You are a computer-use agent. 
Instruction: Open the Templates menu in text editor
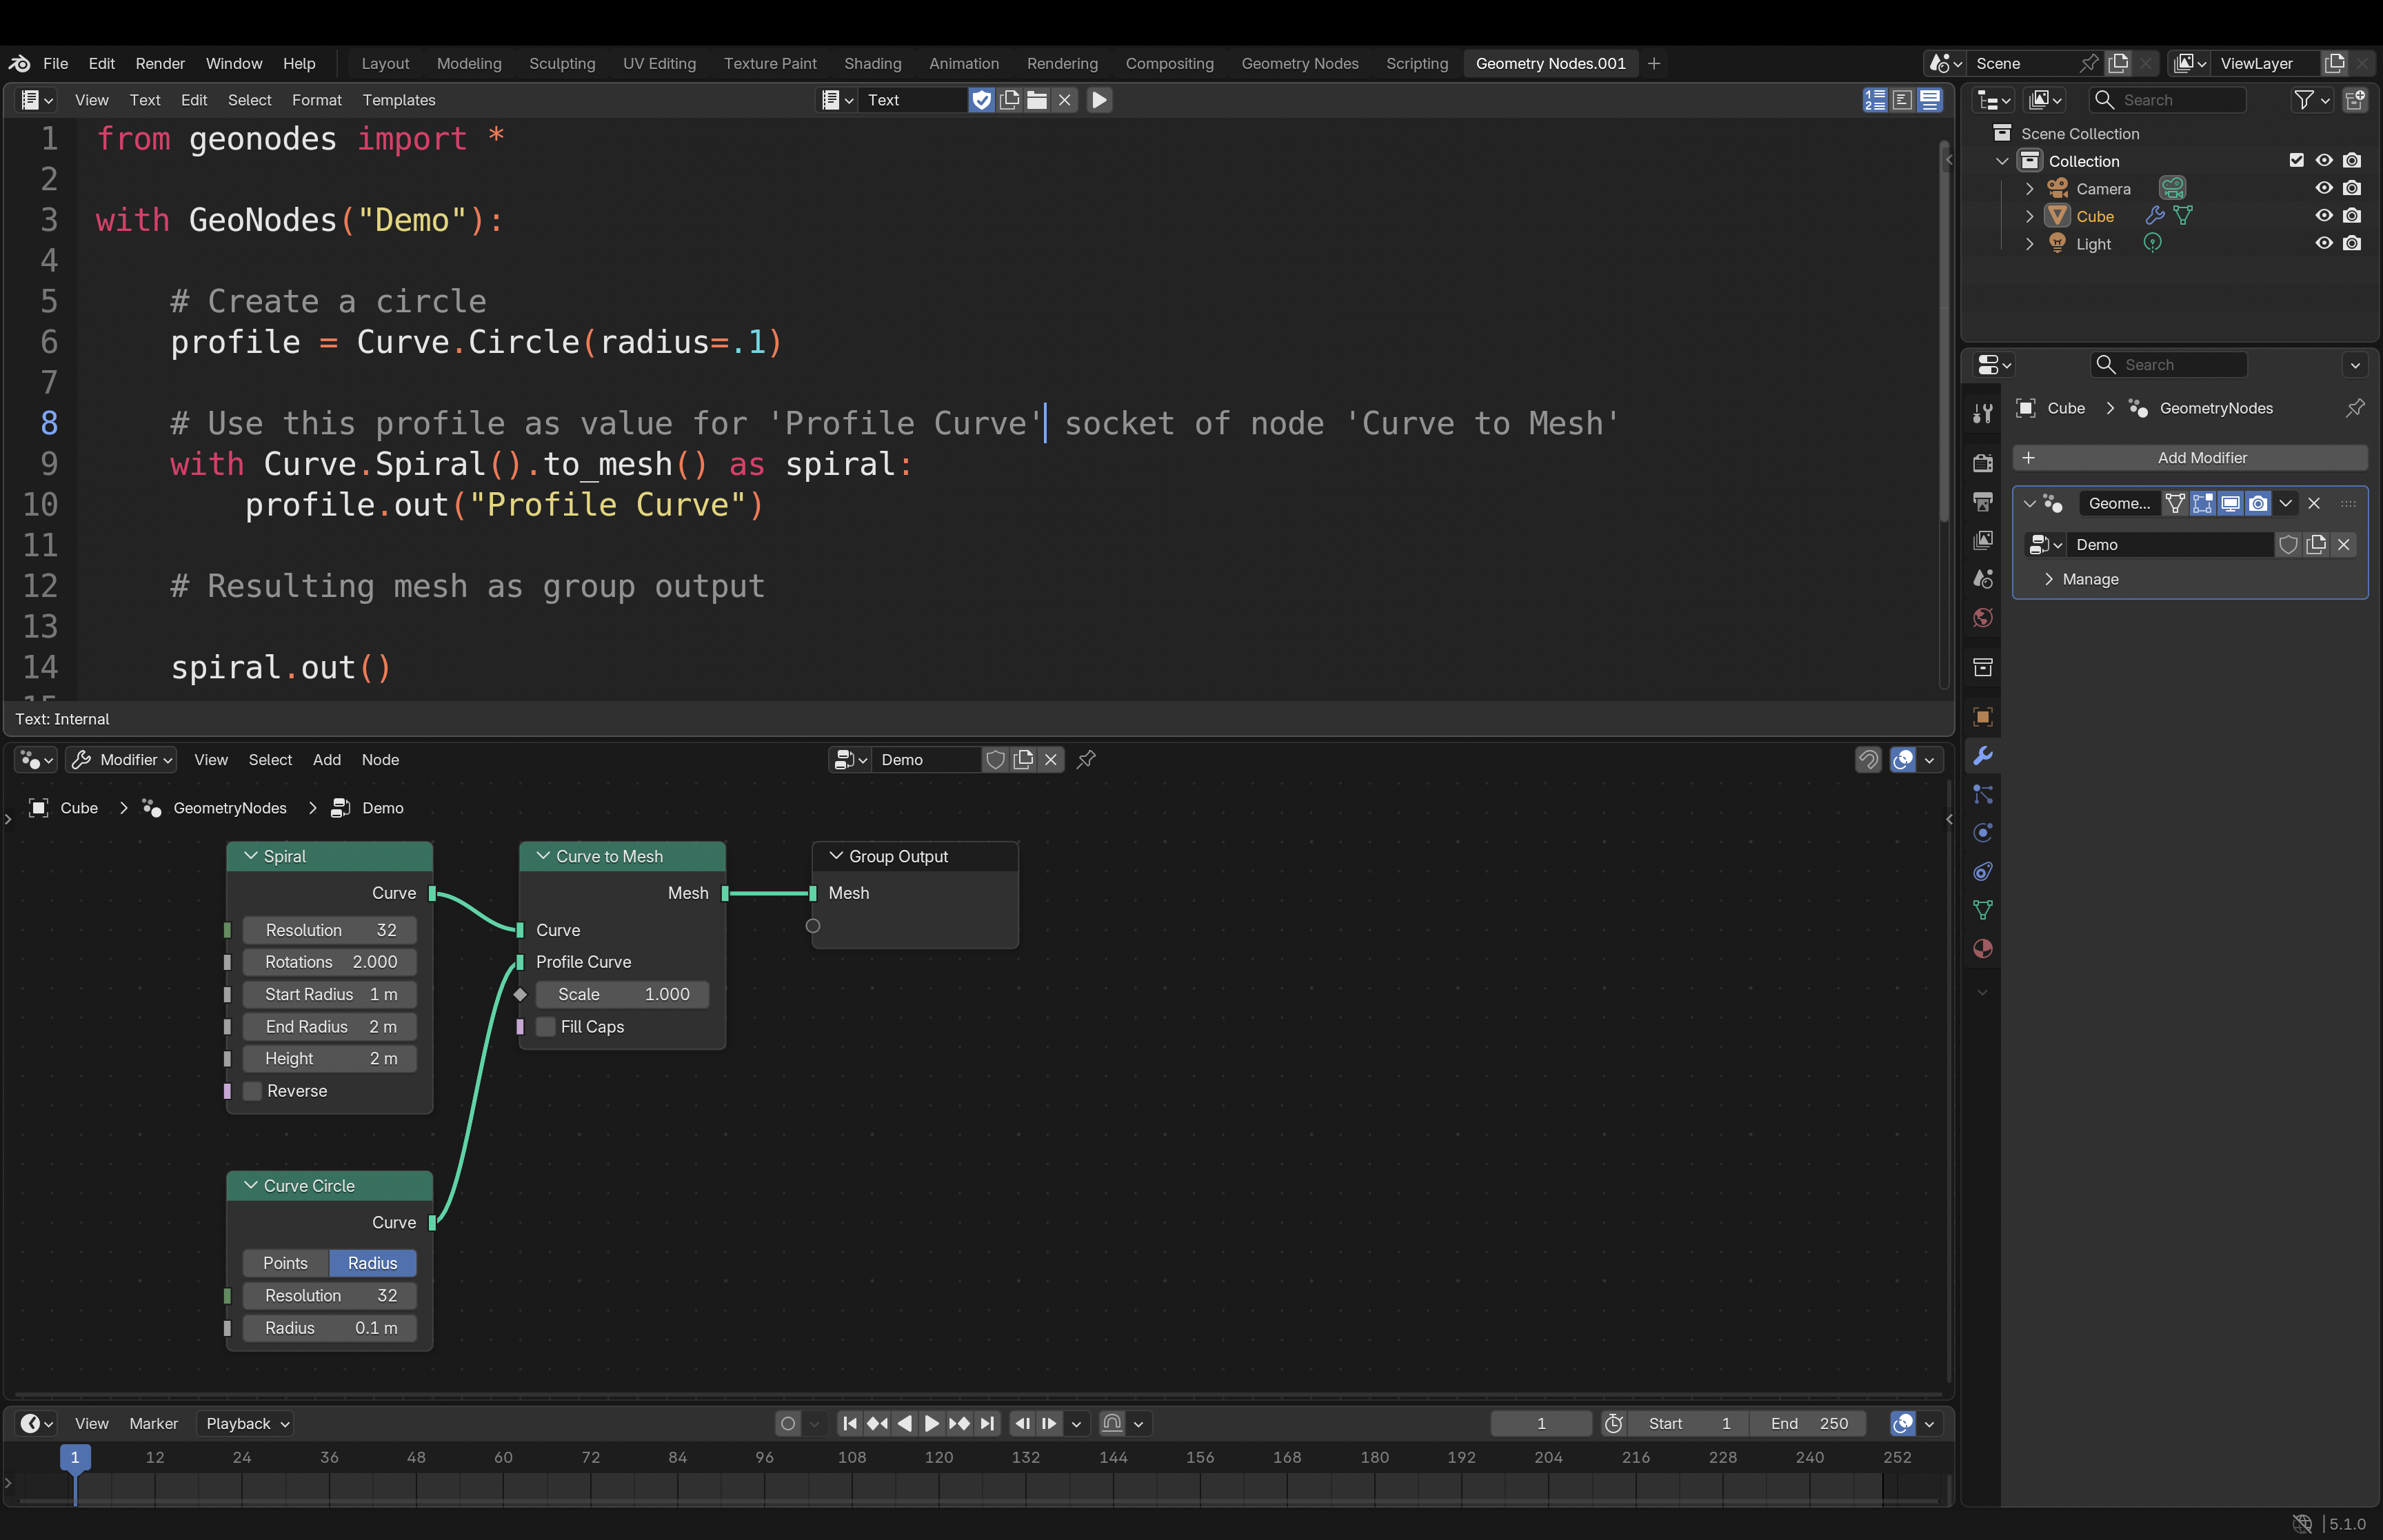tap(399, 100)
